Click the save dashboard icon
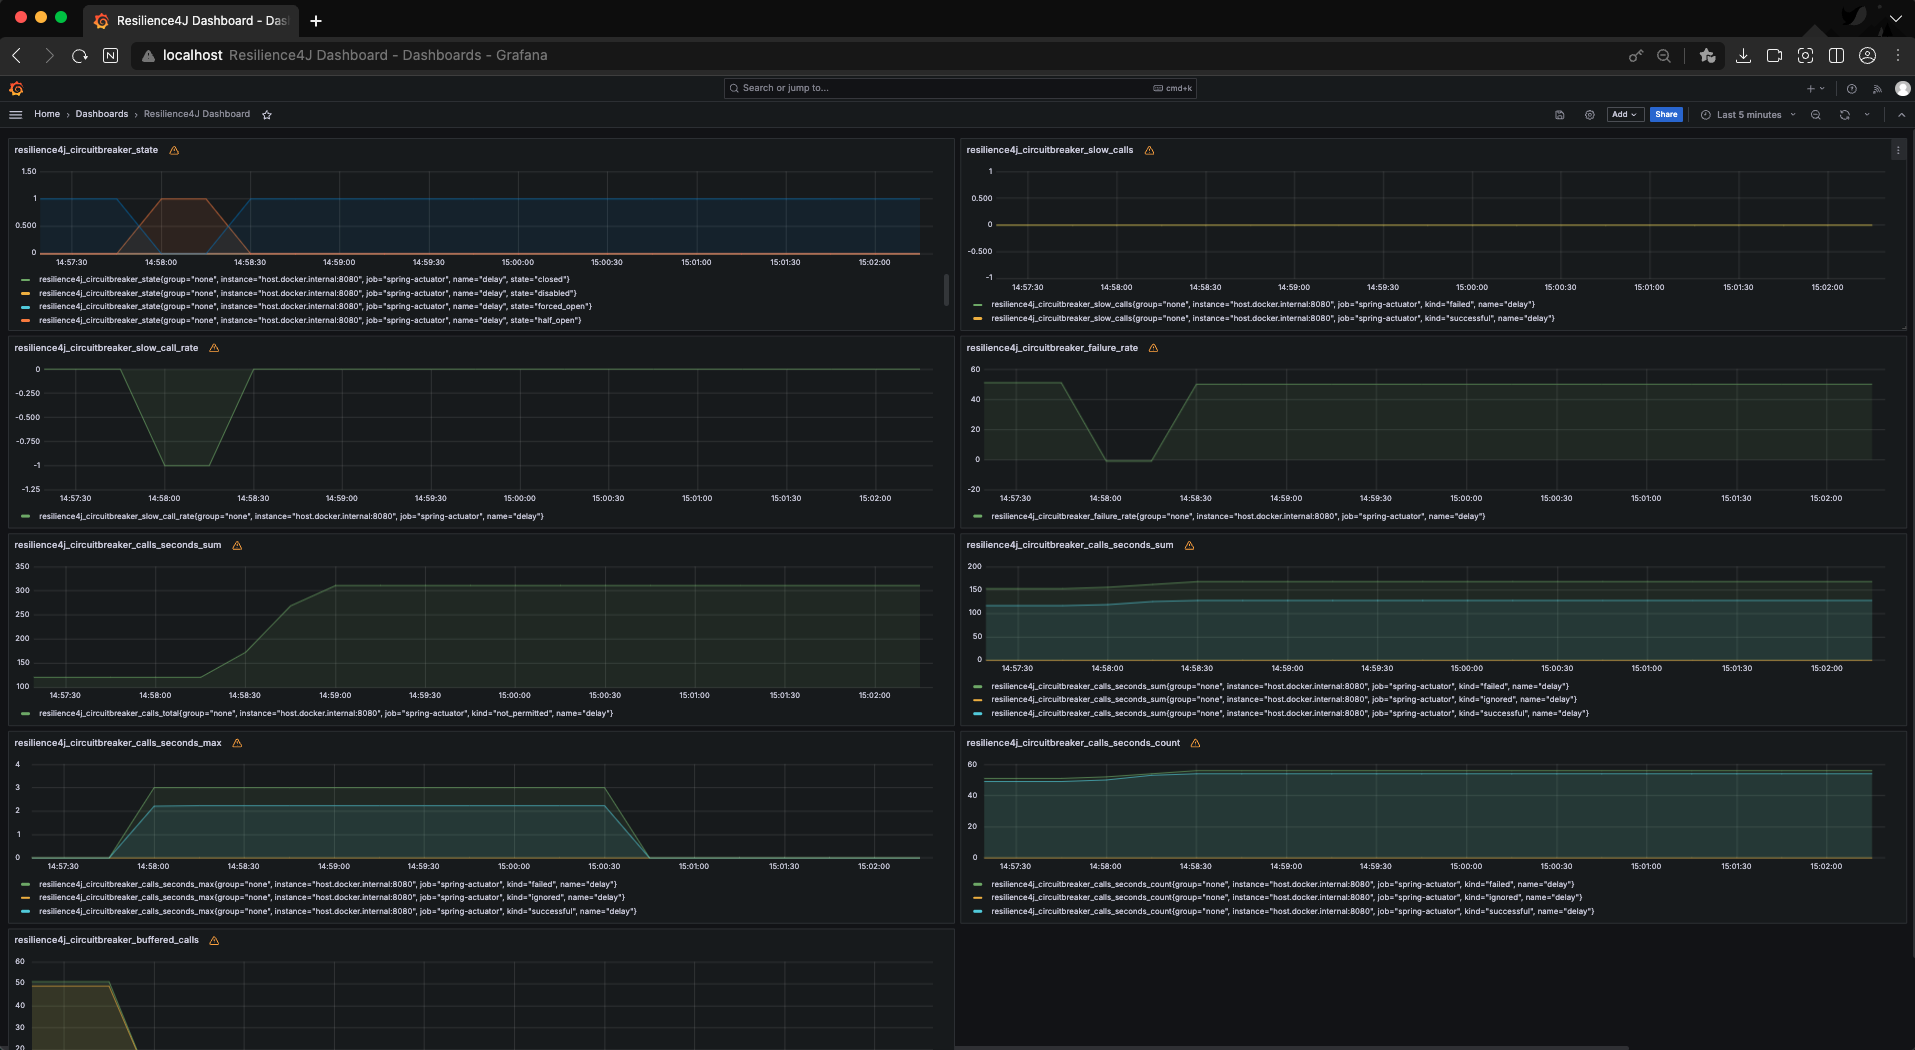 click(1559, 115)
